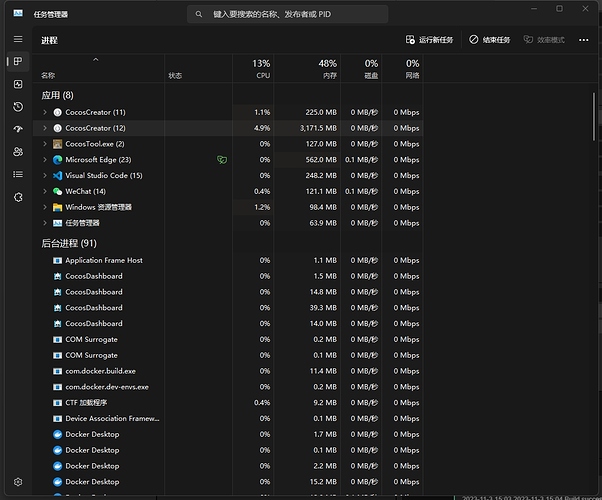Image resolution: width=602 pixels, height=500 pixels.
Task: Click the process list vertical scrollbar
Action: click(x=594, y=116)
